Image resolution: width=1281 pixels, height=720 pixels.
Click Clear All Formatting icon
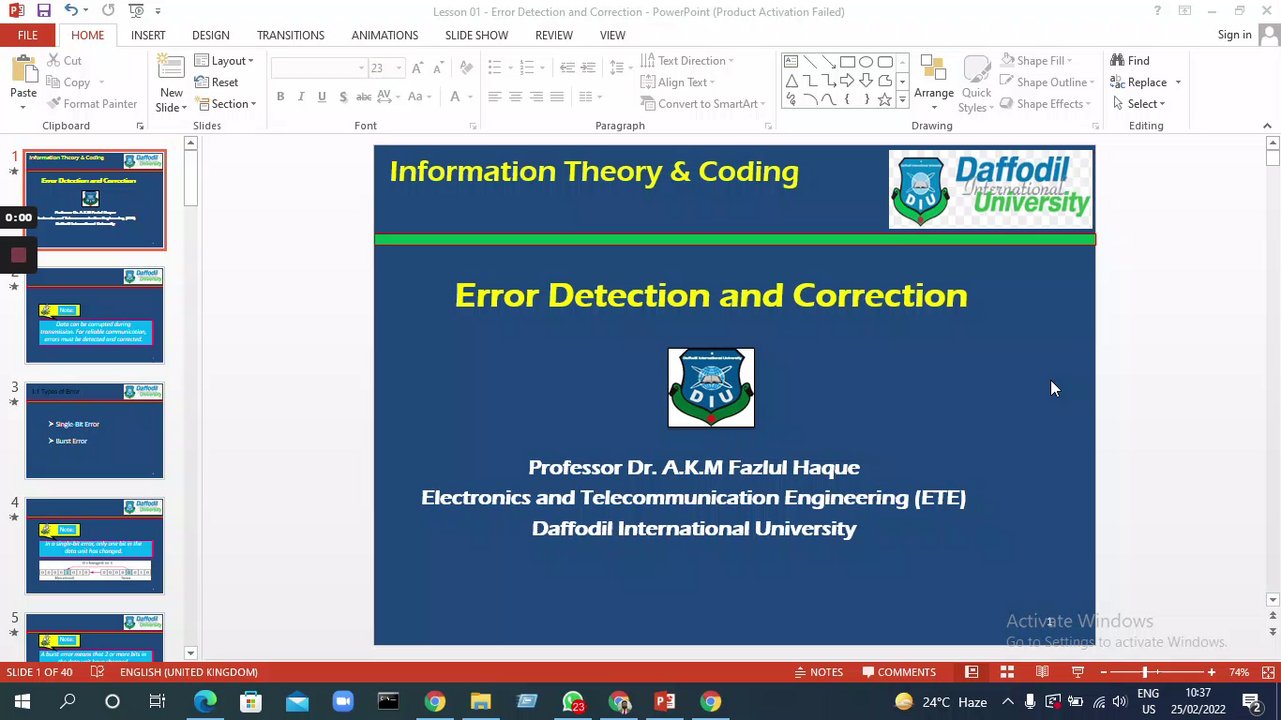(x=466, y=68)
